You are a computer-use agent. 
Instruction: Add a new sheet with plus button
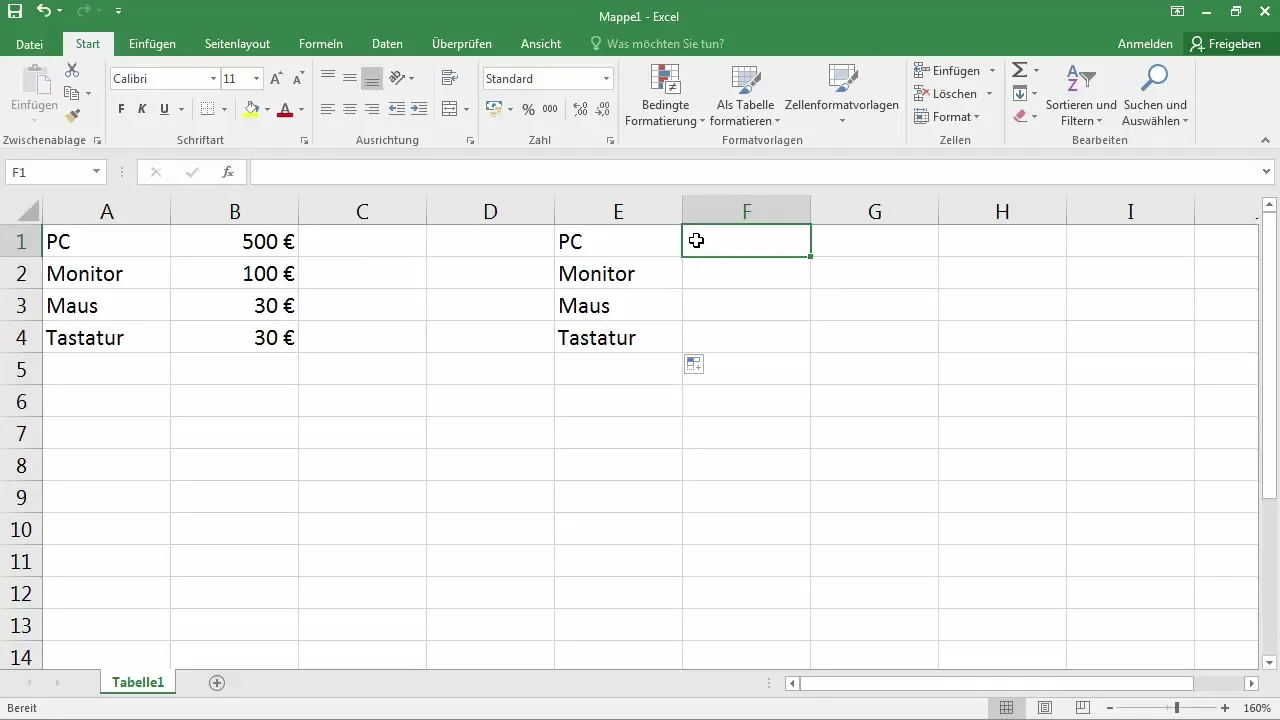[217, 683]
